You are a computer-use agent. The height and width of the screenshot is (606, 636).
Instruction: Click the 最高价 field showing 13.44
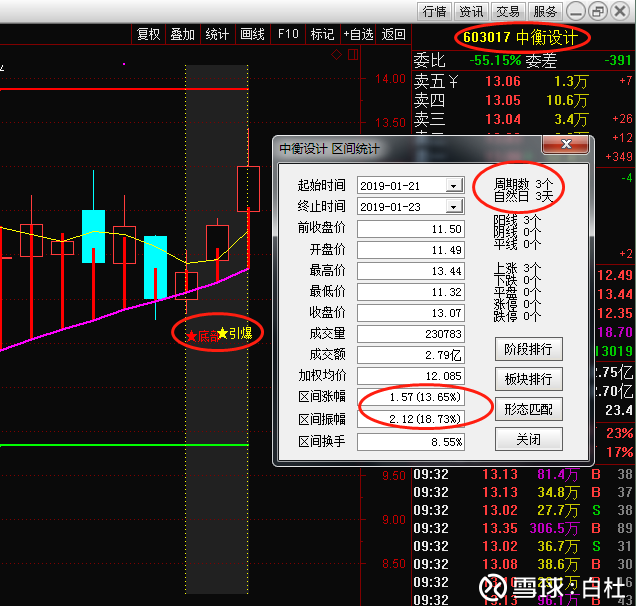pyautogui.click(x=411, y=271)
